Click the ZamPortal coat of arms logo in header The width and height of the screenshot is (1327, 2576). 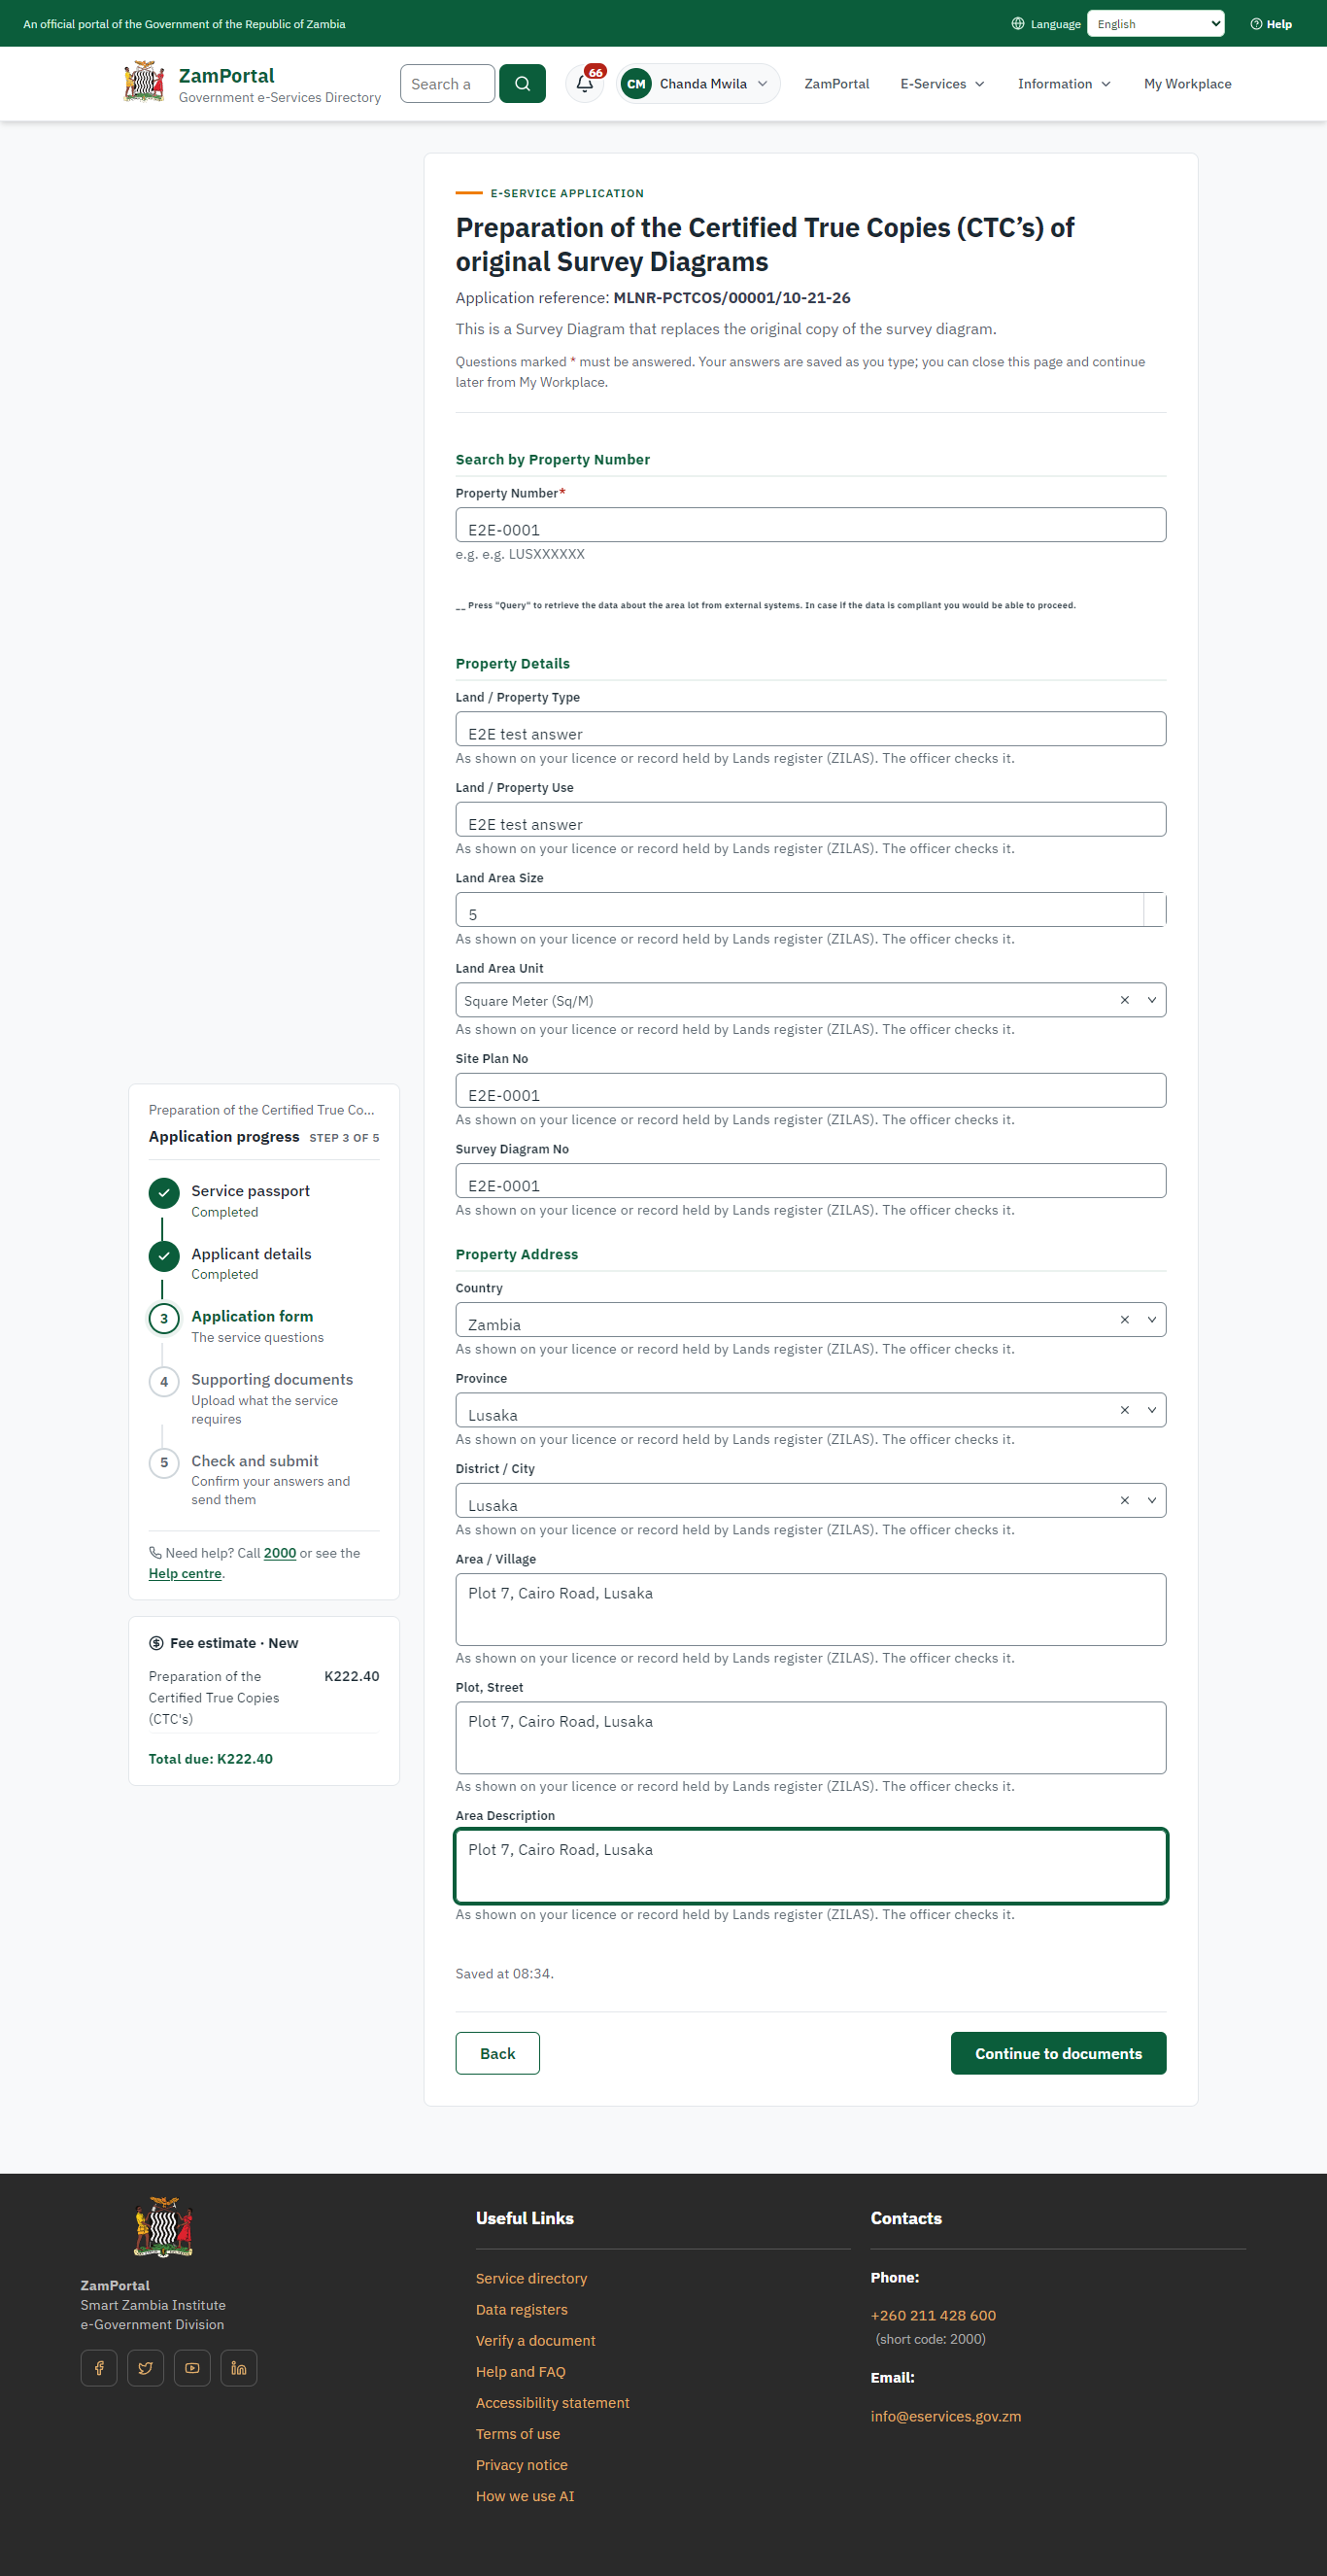pos(144,82)
